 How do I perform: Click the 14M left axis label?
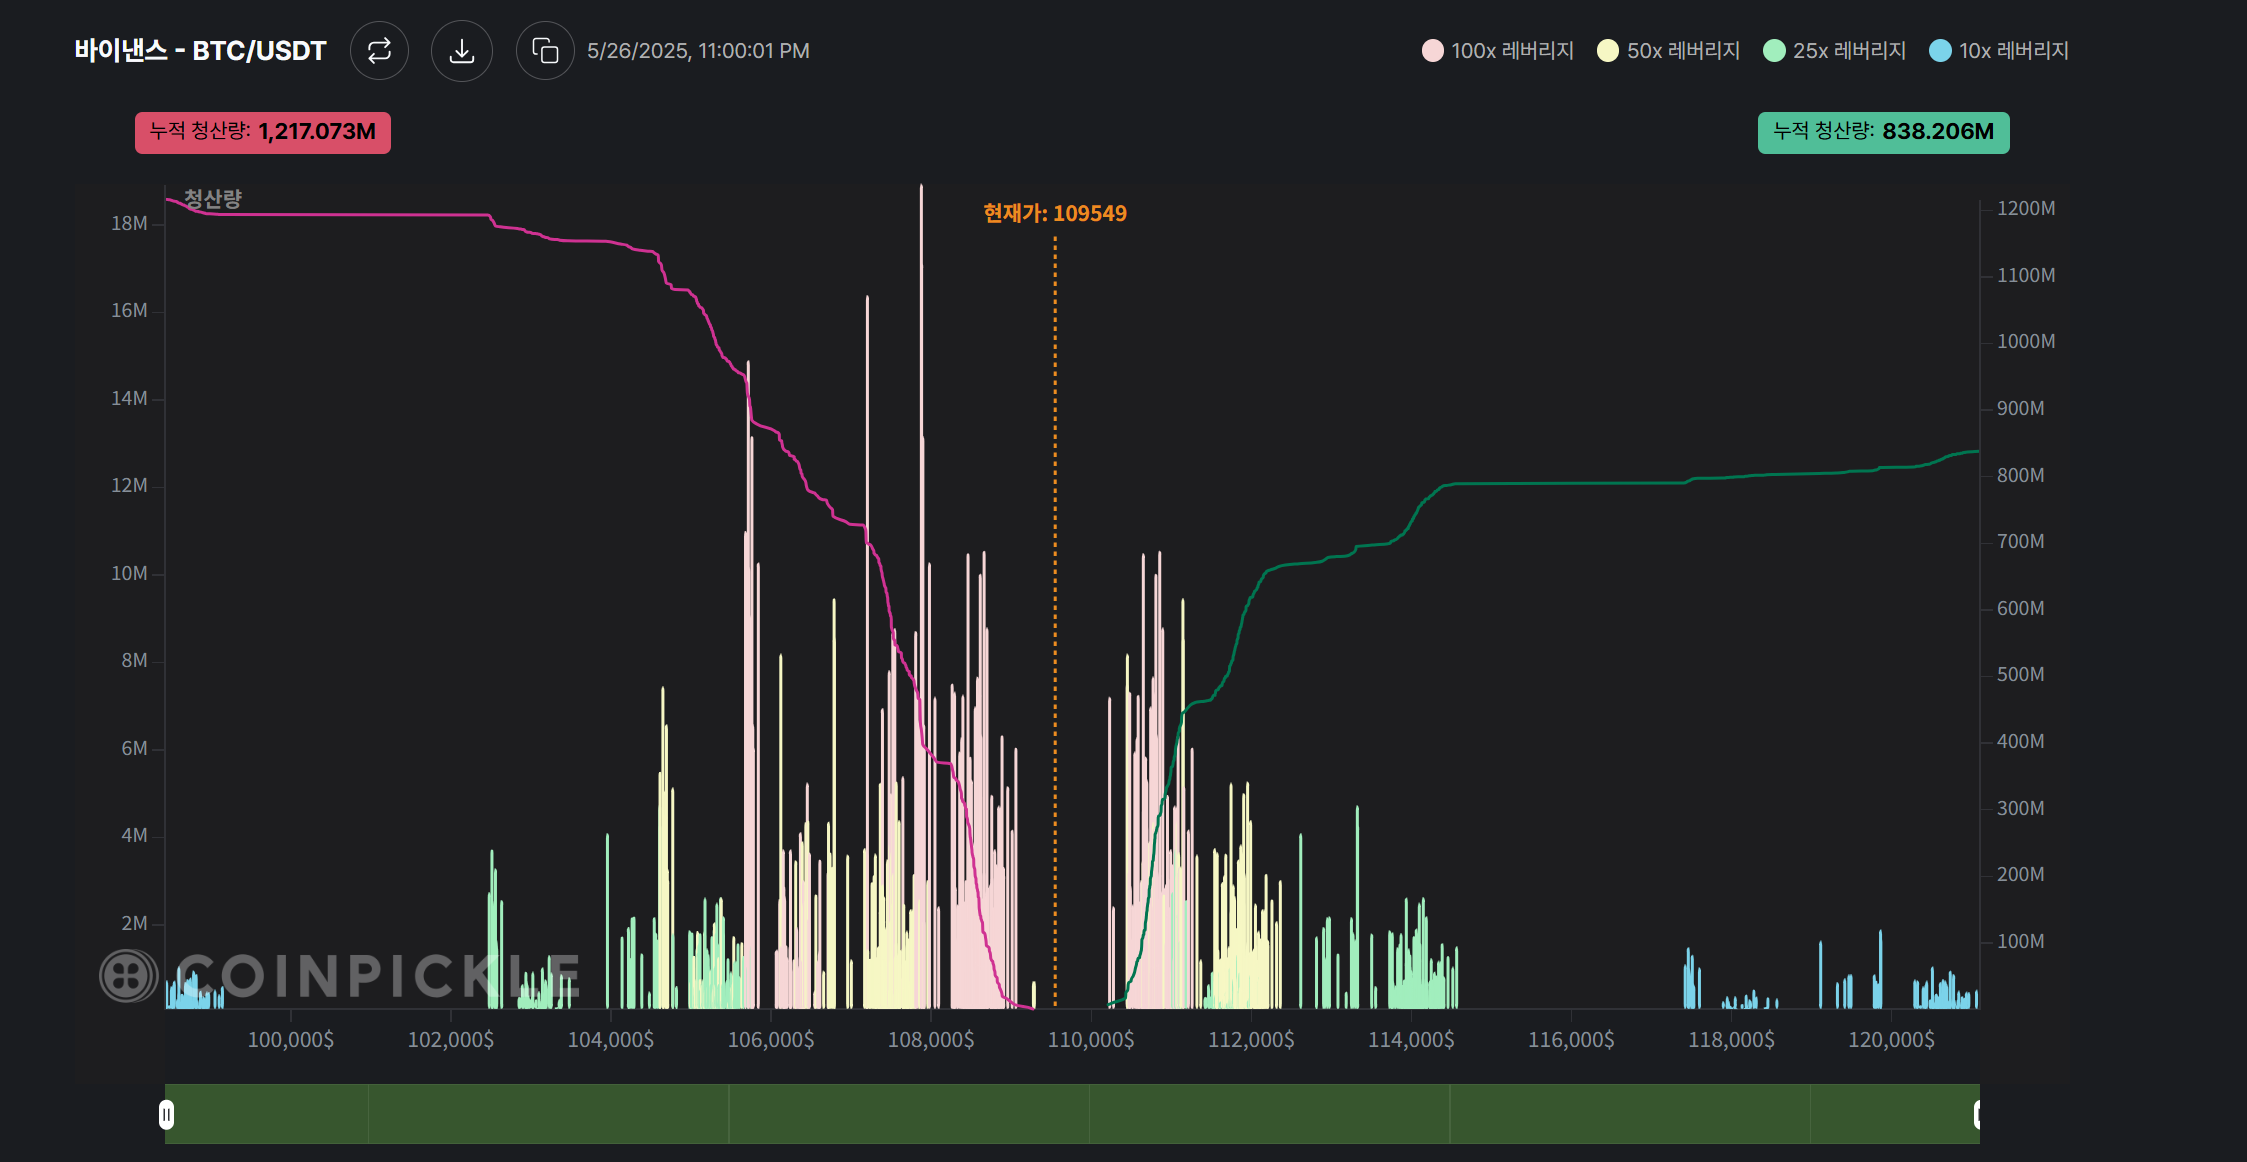[x=129, y=399]
